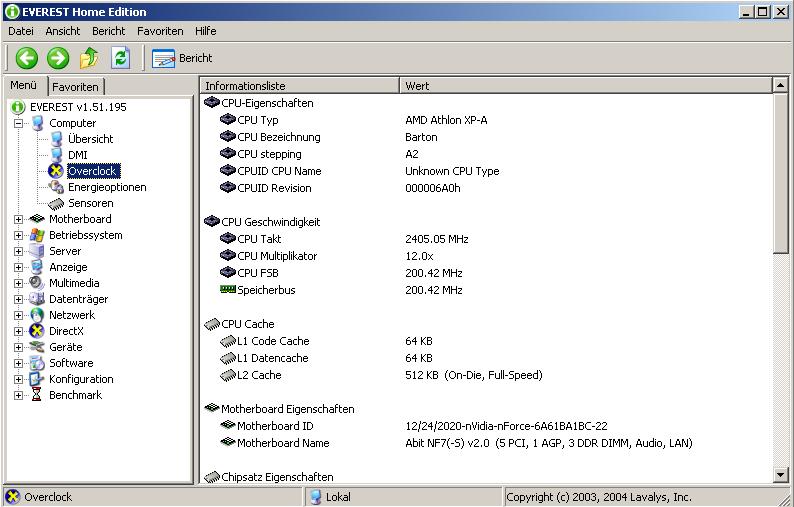Viewport: 794px width, 507px height.
Task: Click the DMI tree icon
Action: point(57,155)
